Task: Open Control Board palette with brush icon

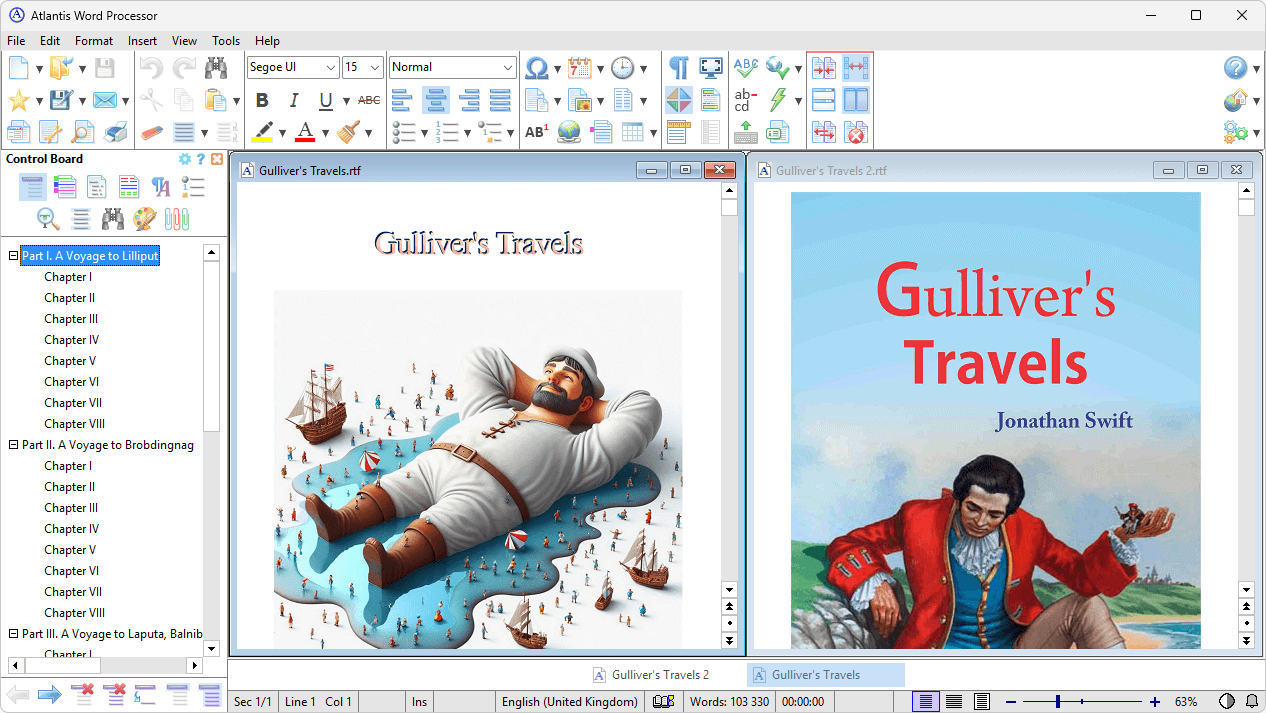Action: tap(144, 219)
